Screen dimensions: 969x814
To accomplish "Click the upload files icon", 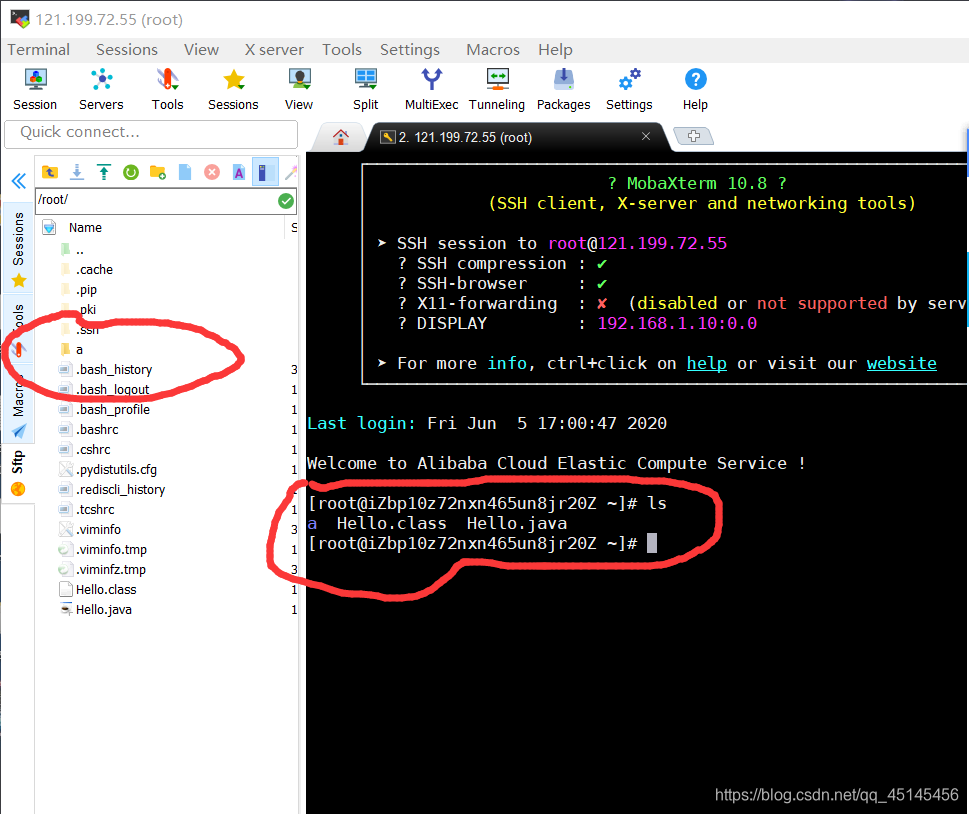I will 104,172.
